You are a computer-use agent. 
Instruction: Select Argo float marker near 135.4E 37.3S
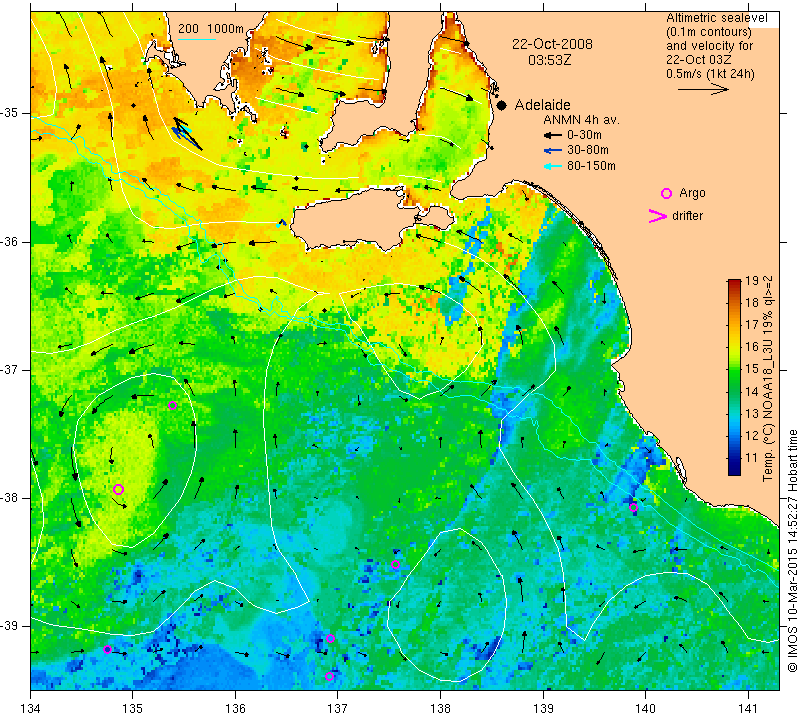(x=172, y=406)
